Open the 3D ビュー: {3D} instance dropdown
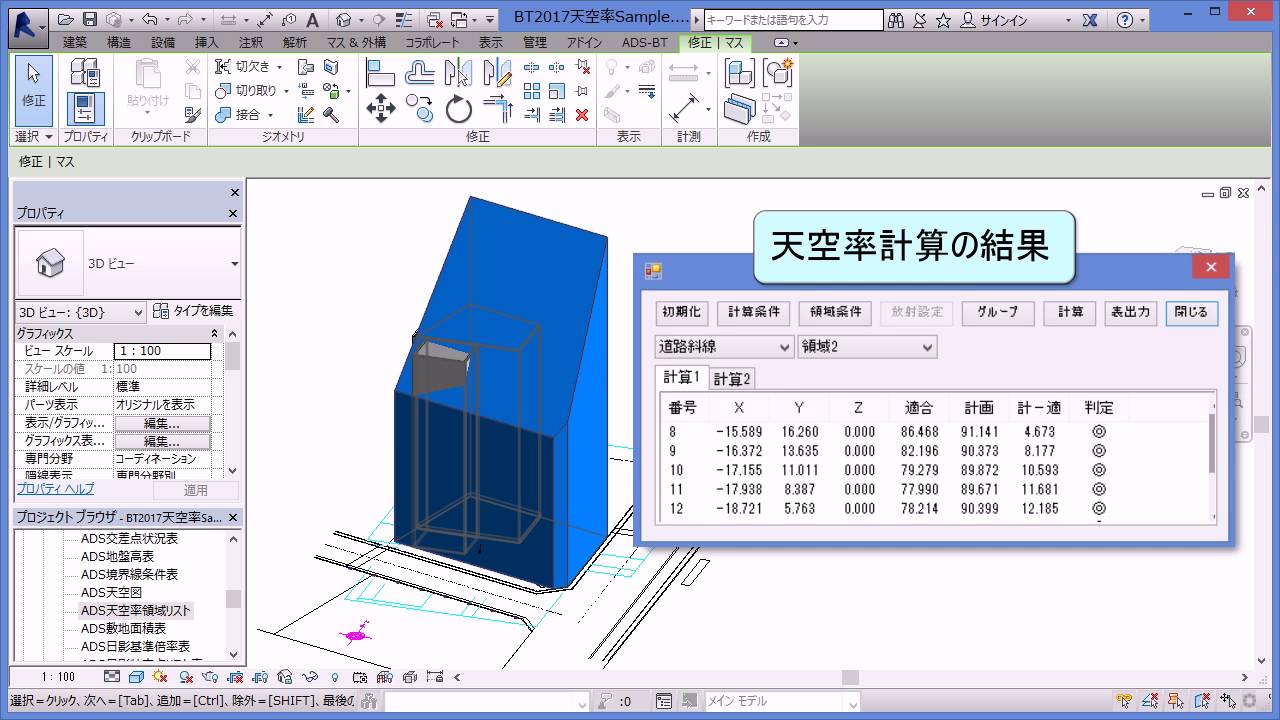 (x=81, y=312)
